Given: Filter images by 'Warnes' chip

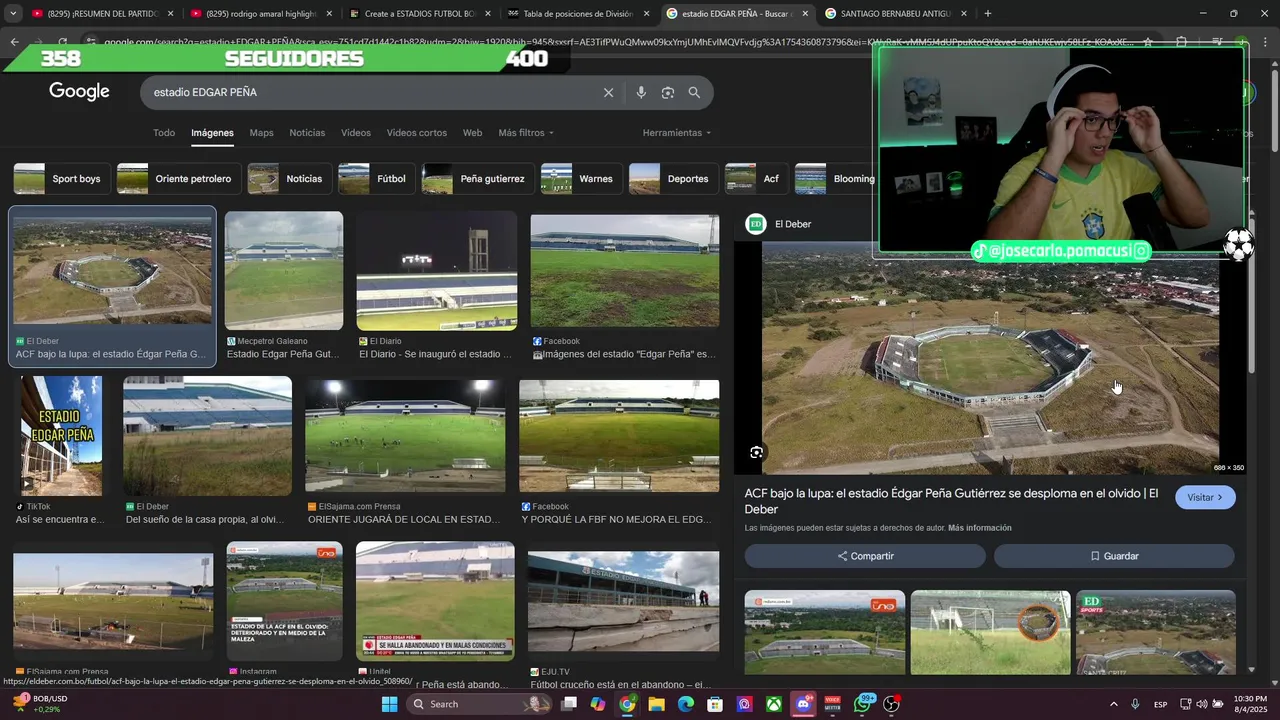Looking at the screenshot, I should [581, 179].
